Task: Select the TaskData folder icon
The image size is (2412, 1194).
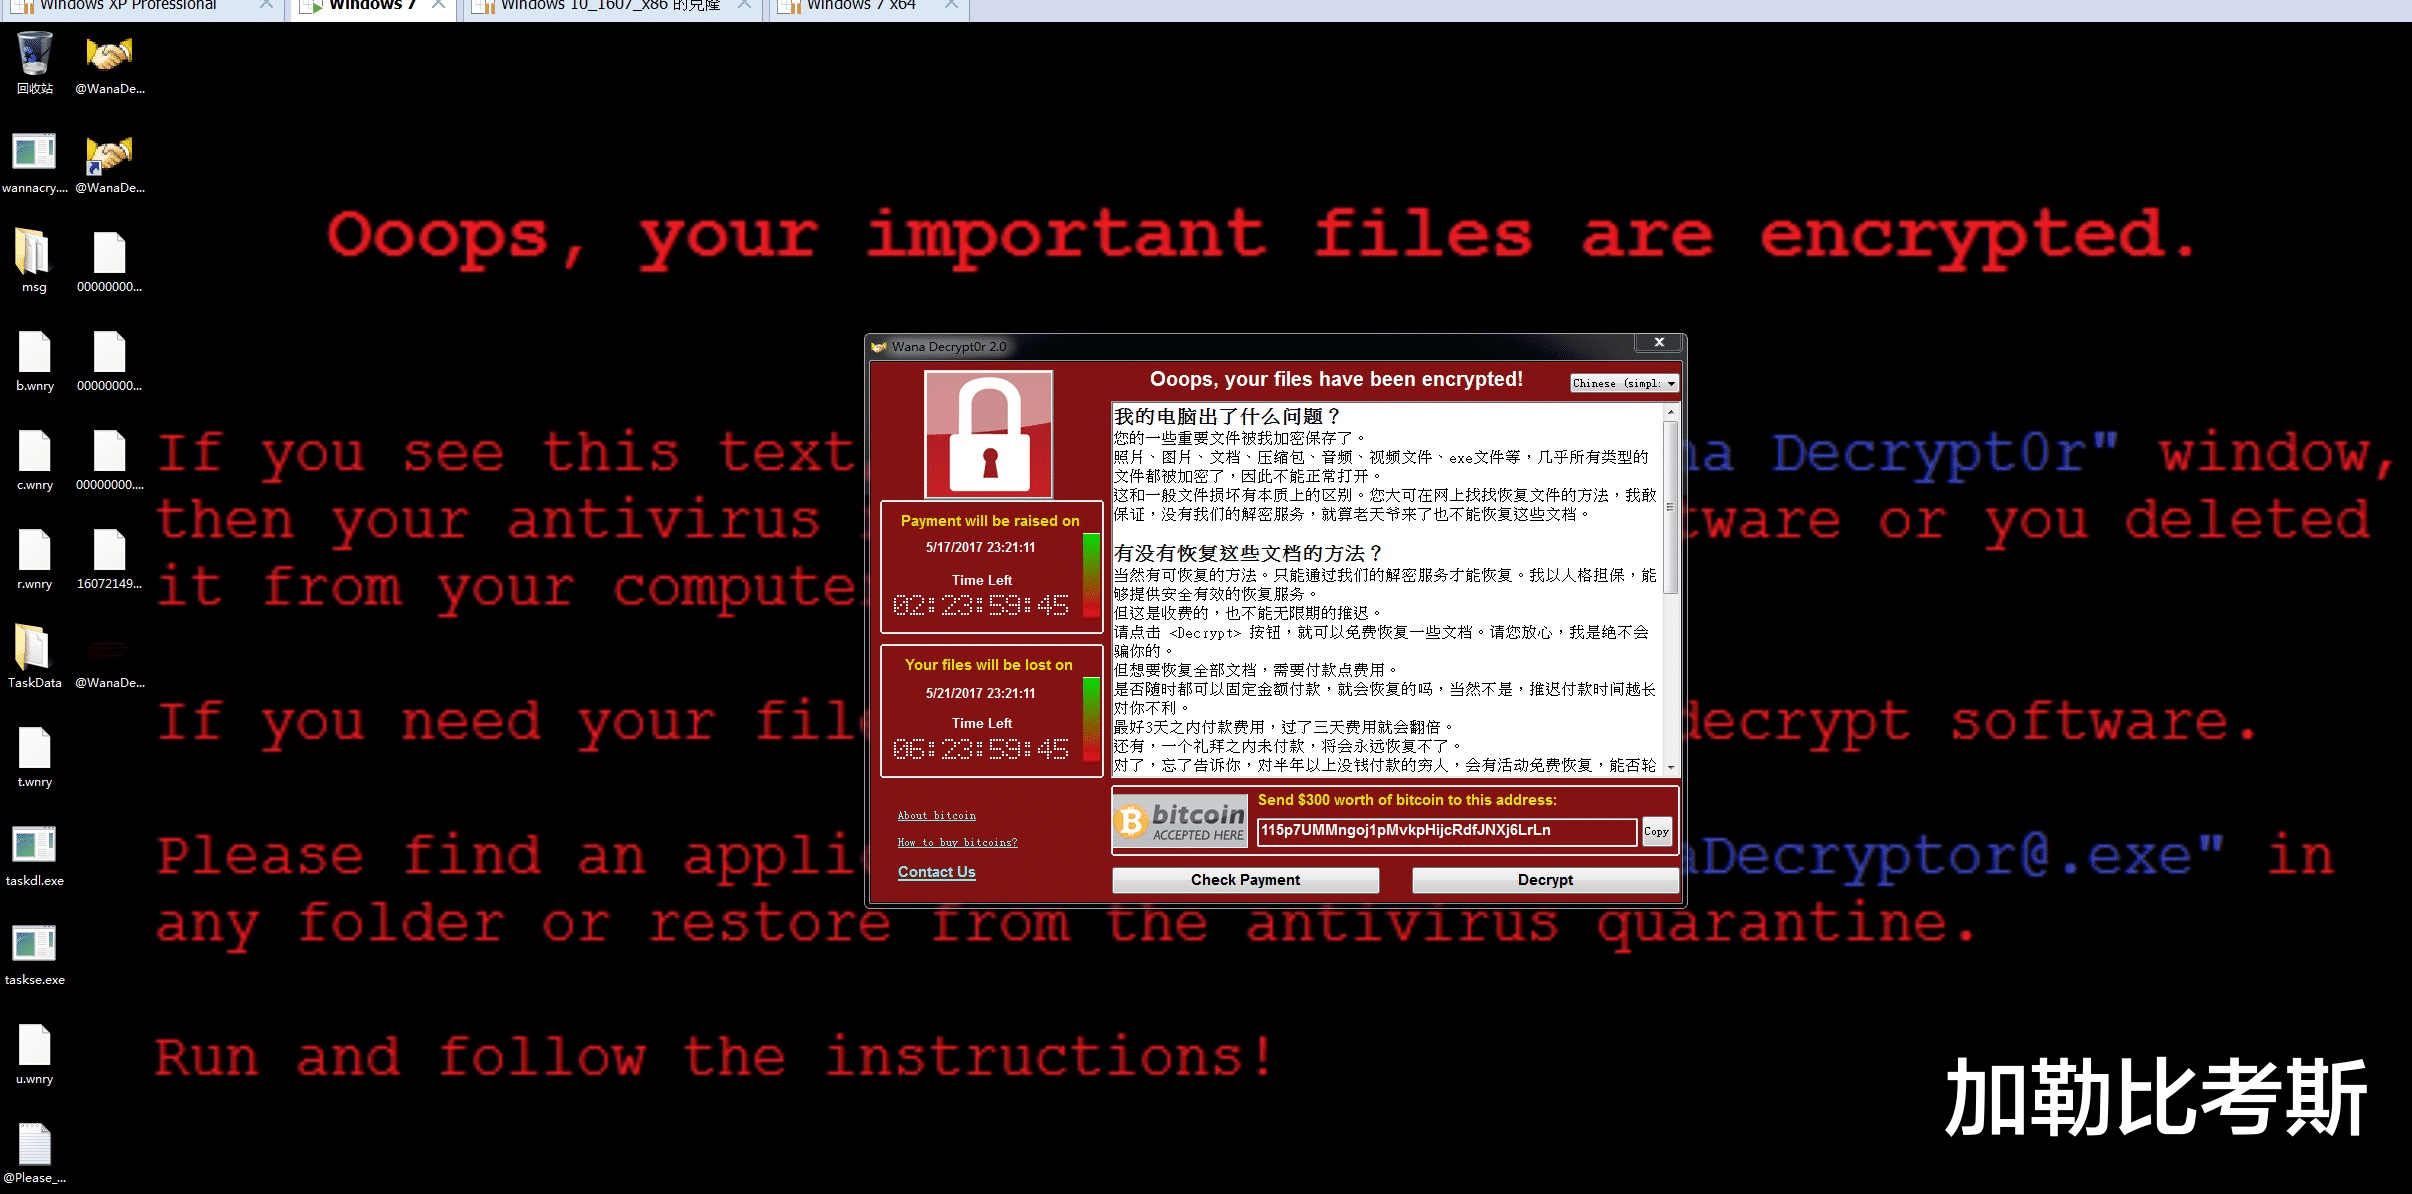Action: (35, 656)
